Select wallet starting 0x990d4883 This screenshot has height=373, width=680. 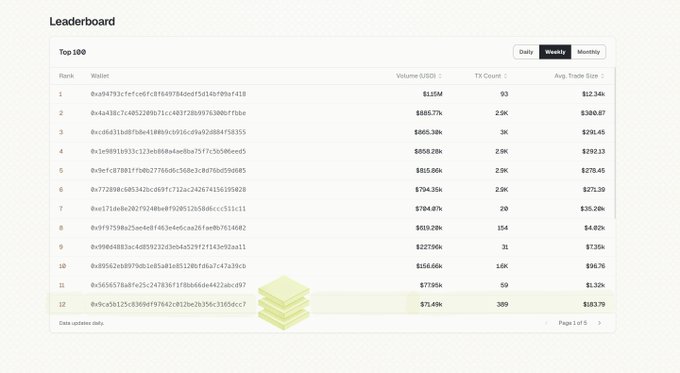pos(168,247)
